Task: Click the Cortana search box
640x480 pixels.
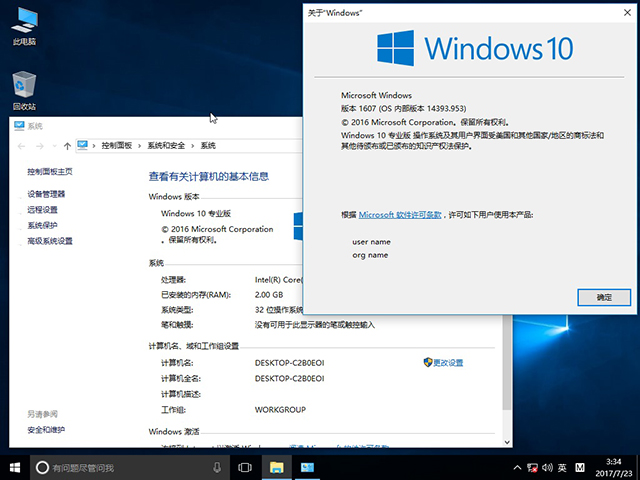Action: (120, 467)
